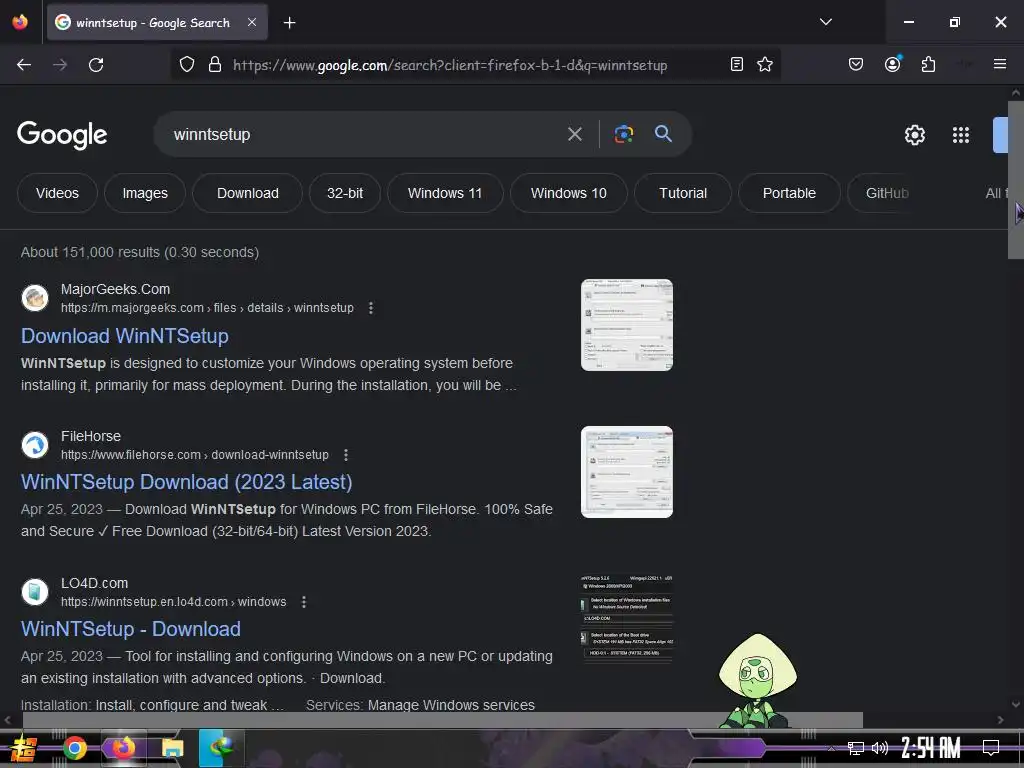Open the Start menu button
This screenshot has height=768, width=1024.
[24, 748]
